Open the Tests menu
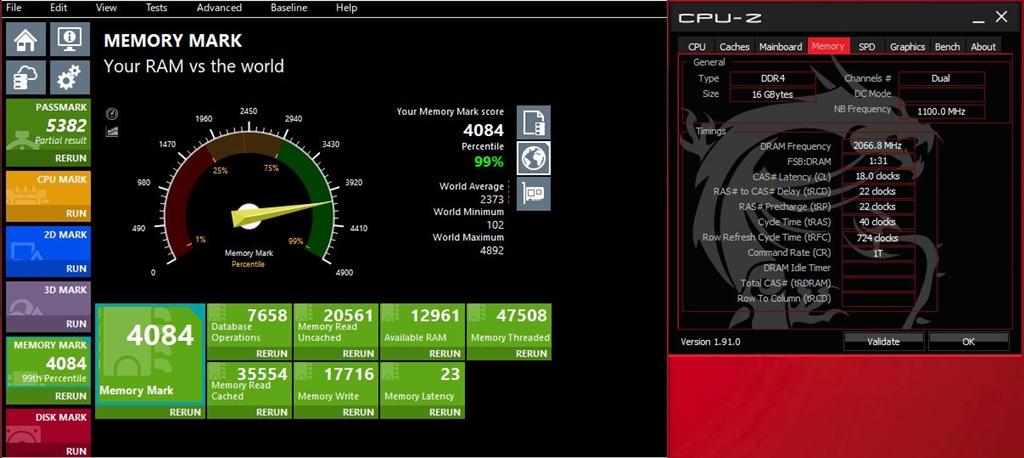Screen dimensions: 1024x458 [157, 8]
